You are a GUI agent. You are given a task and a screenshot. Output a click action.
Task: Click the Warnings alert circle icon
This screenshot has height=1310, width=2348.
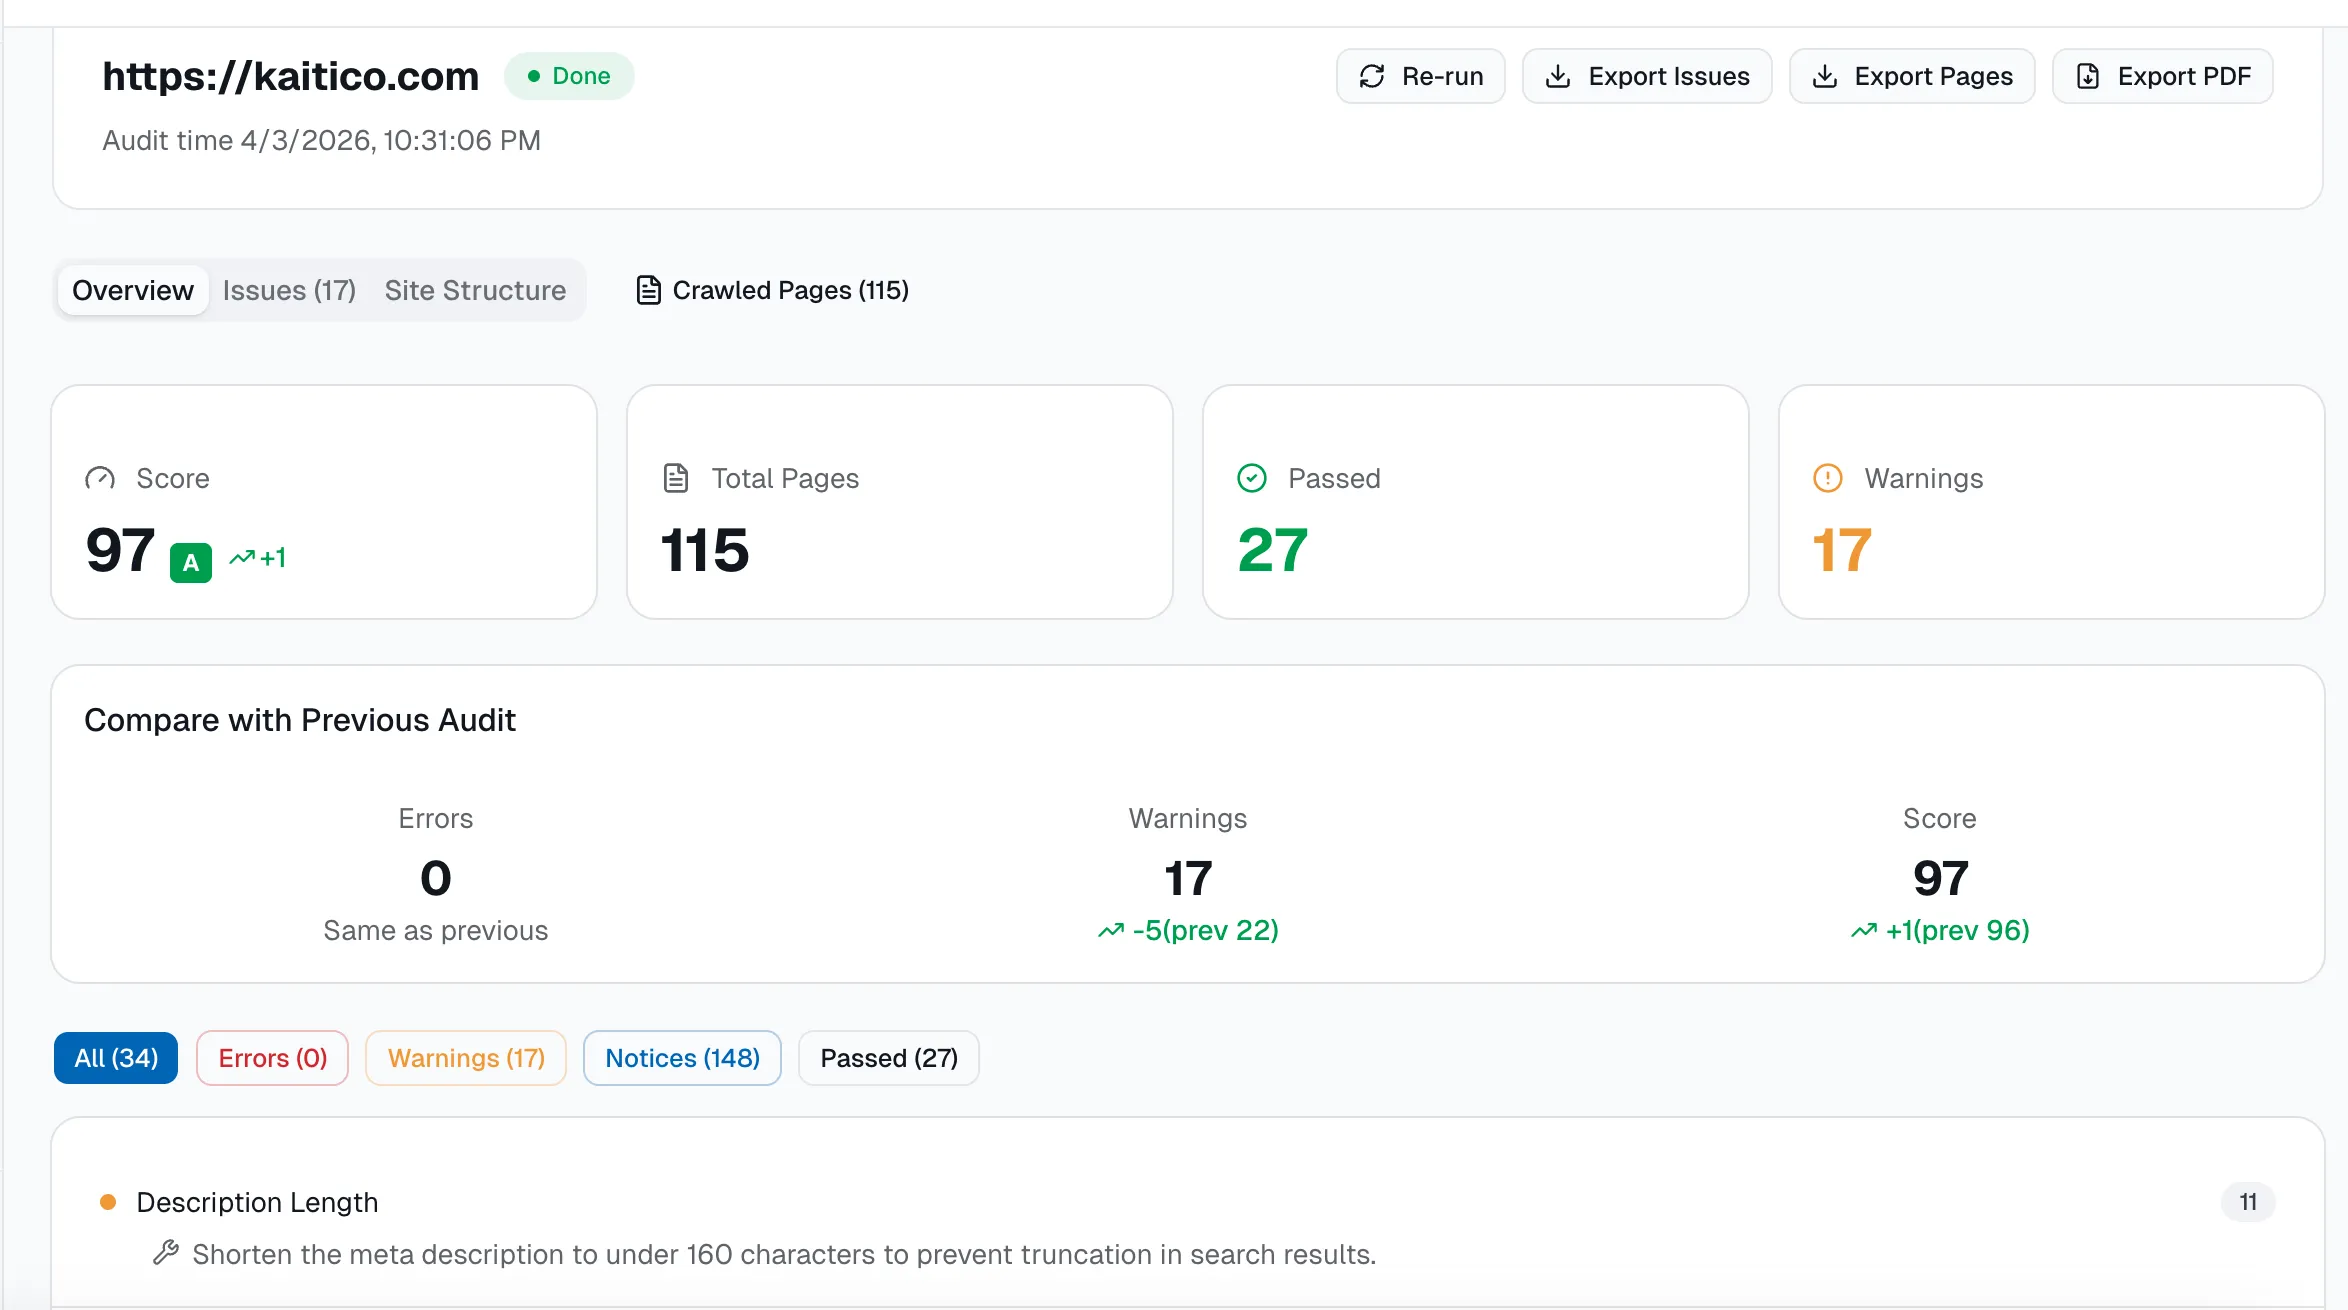1828,478
